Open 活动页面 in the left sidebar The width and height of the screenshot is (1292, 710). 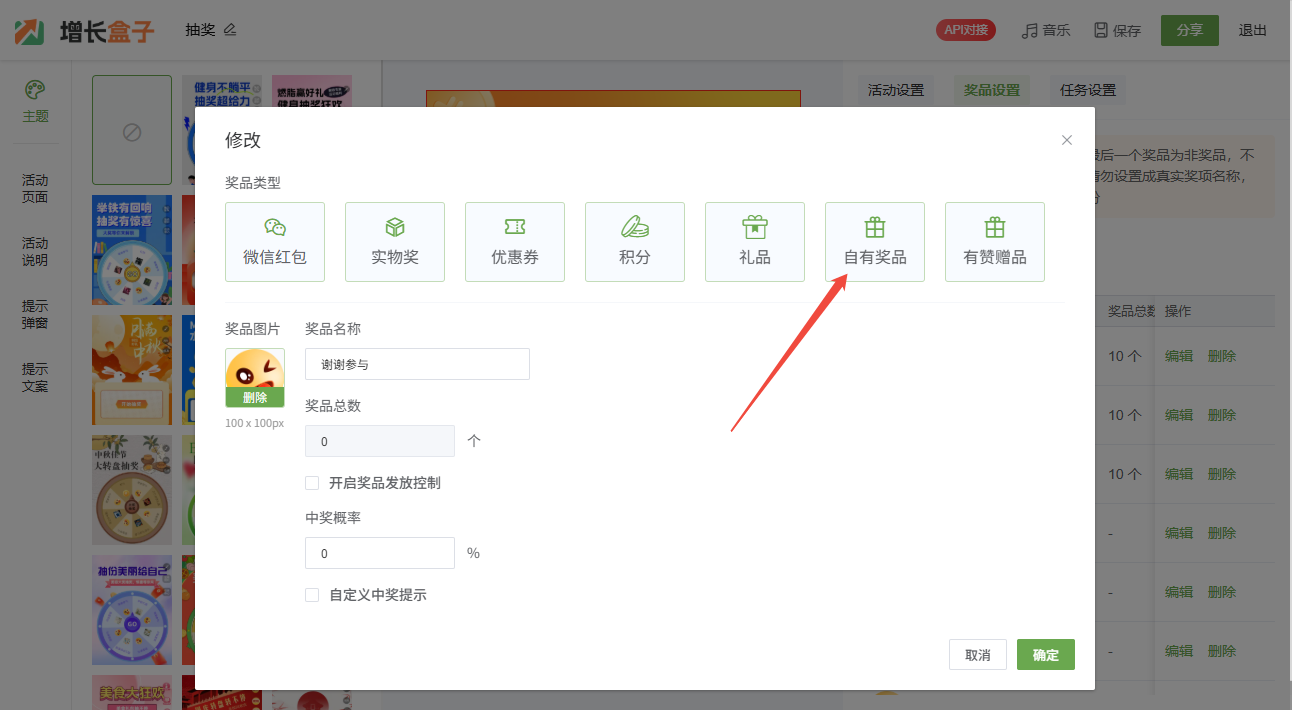[x=35, y=189]
